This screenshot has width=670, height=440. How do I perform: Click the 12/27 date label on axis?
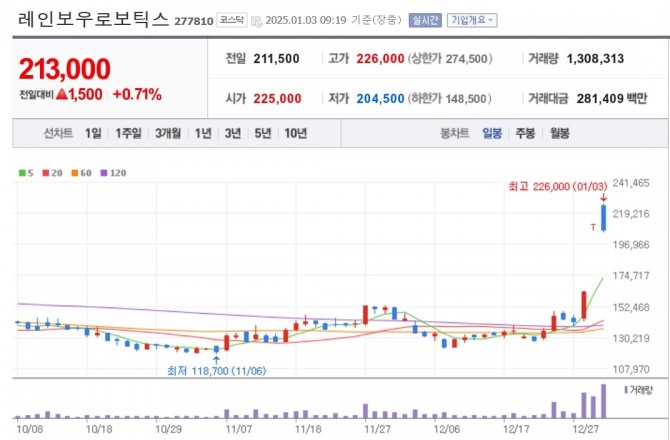point(585,429)
